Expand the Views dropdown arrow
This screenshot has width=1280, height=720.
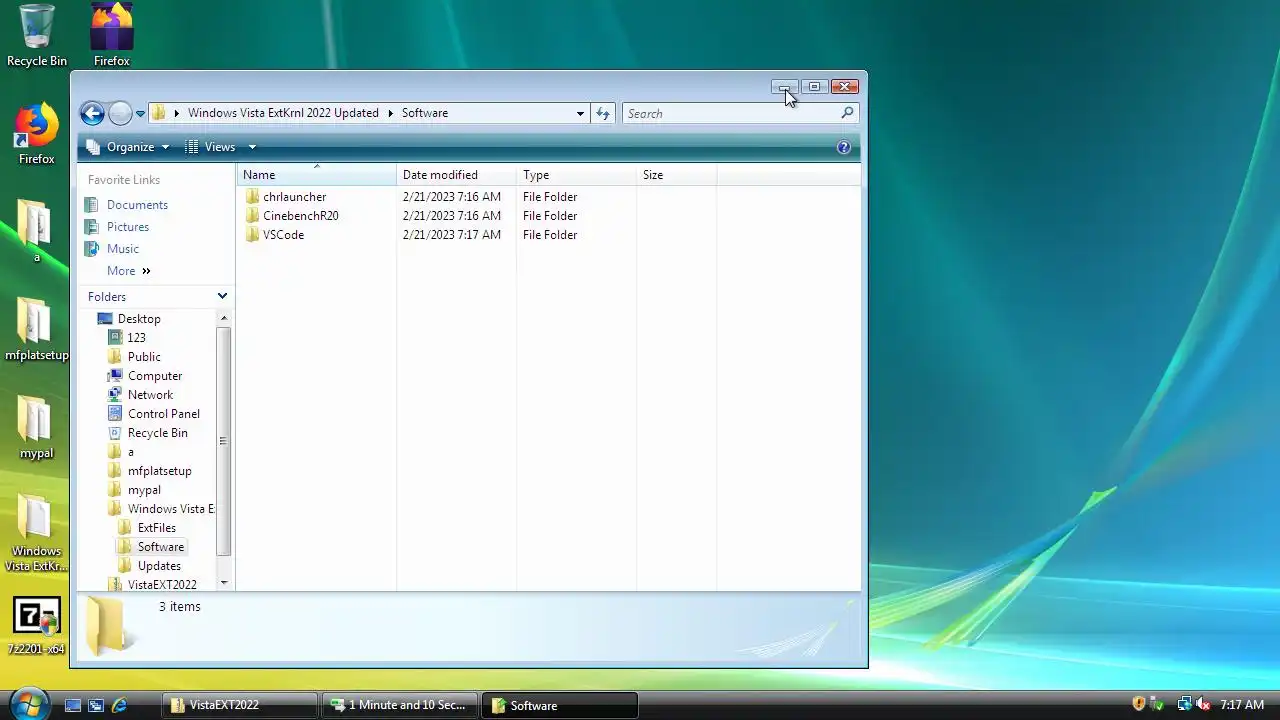252,147
